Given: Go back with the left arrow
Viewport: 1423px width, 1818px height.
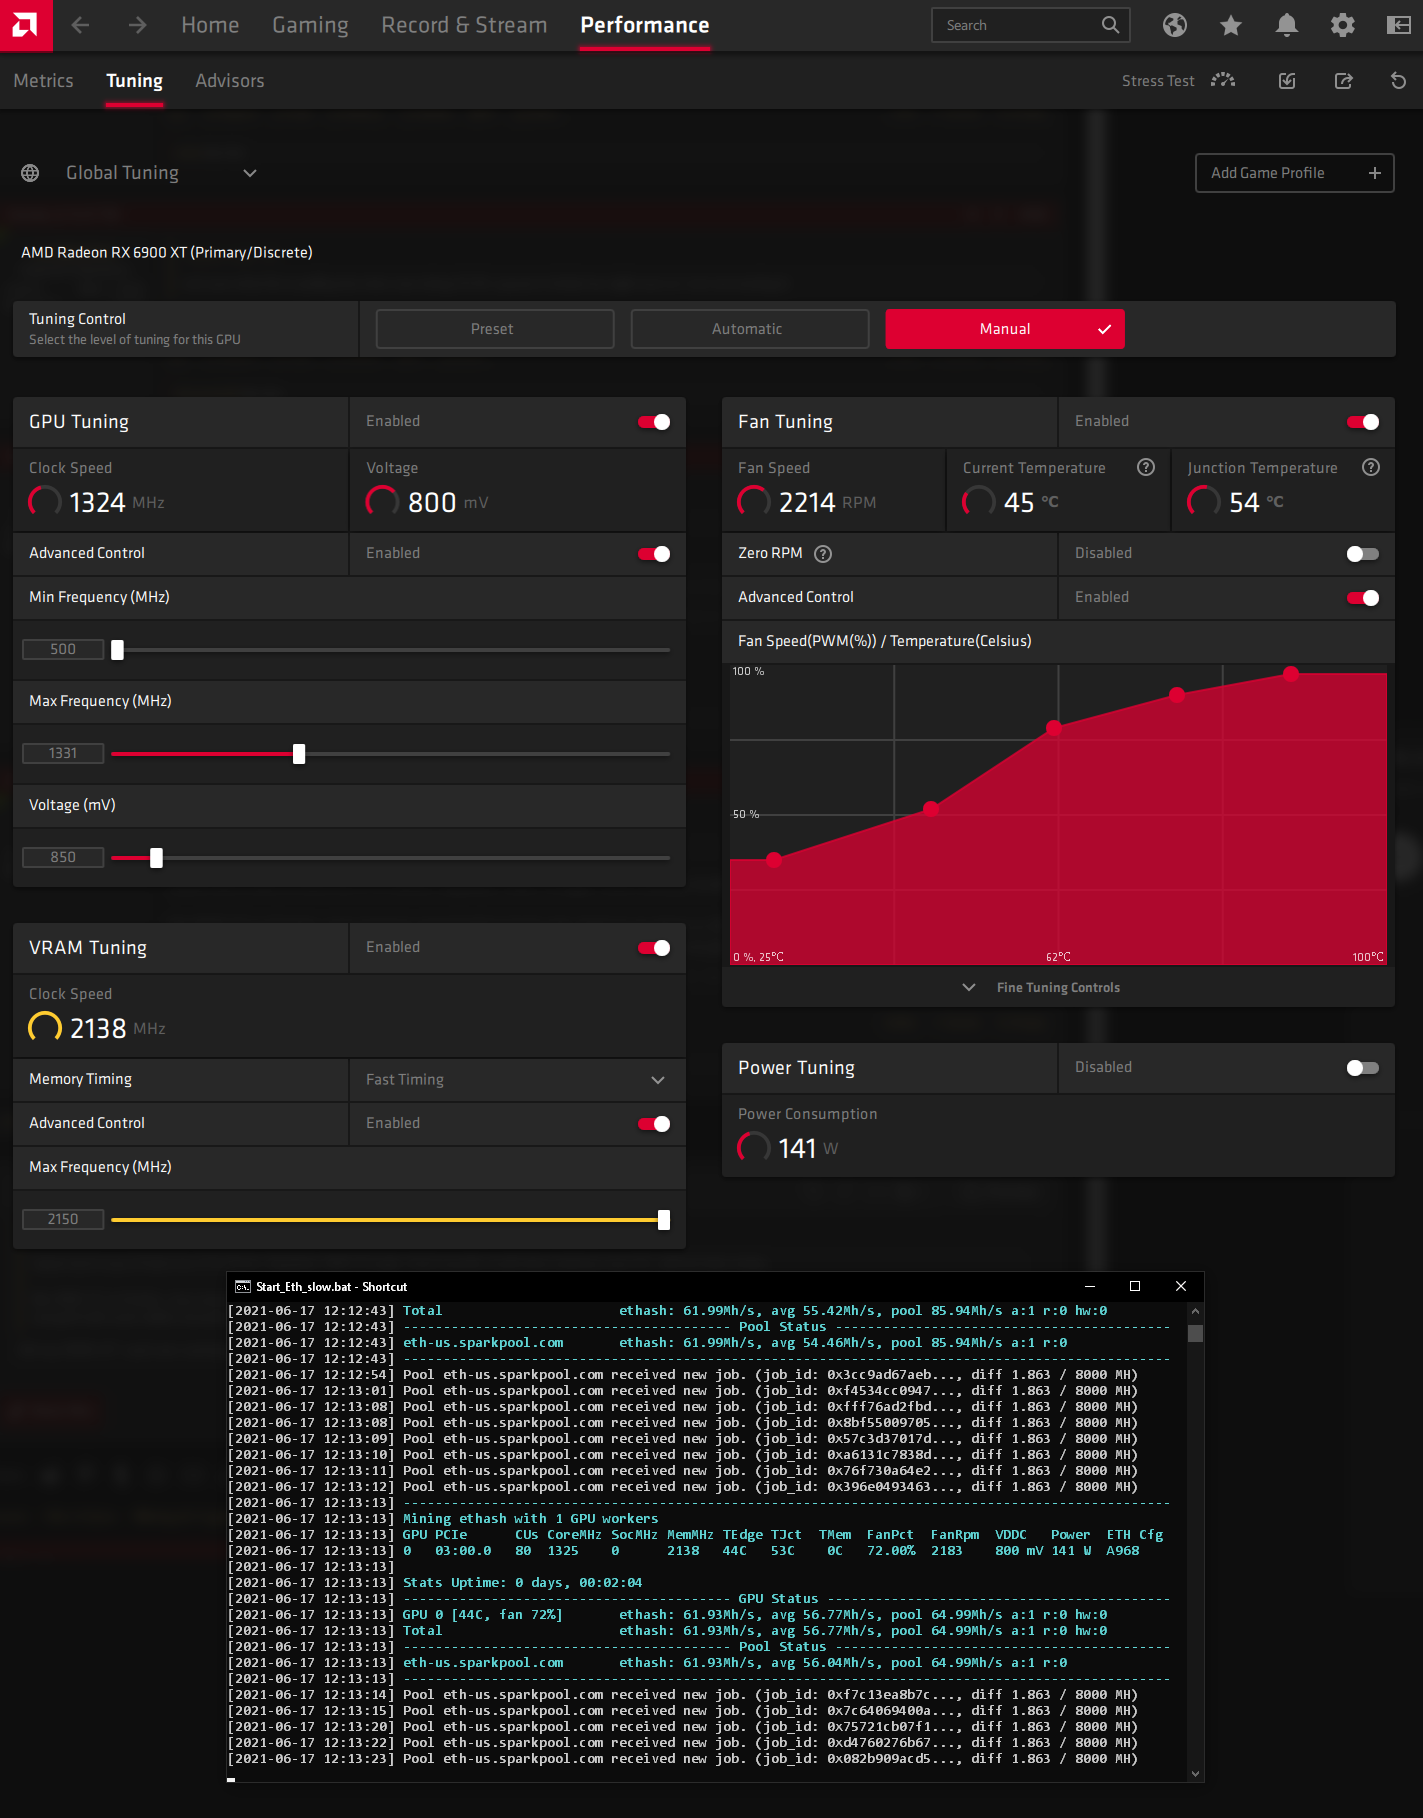Looking at the screenshot, I should pyautogui.click(x=81, y=25).
